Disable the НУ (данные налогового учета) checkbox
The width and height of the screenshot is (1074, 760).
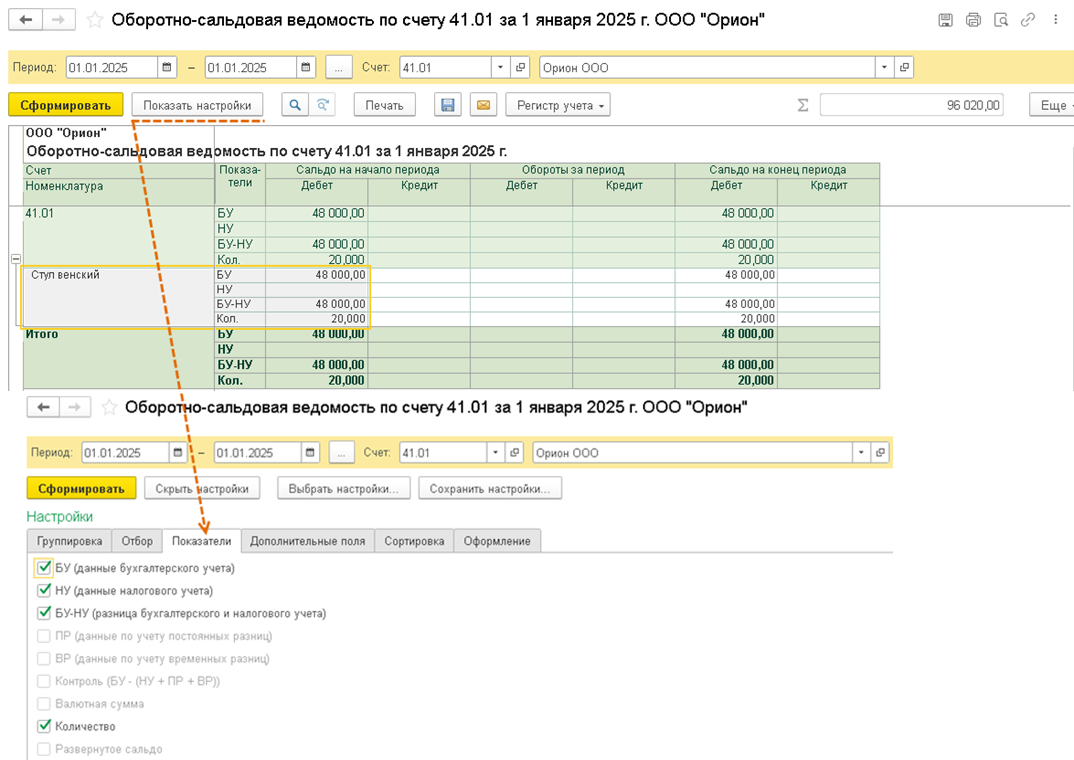click(43, 590)
